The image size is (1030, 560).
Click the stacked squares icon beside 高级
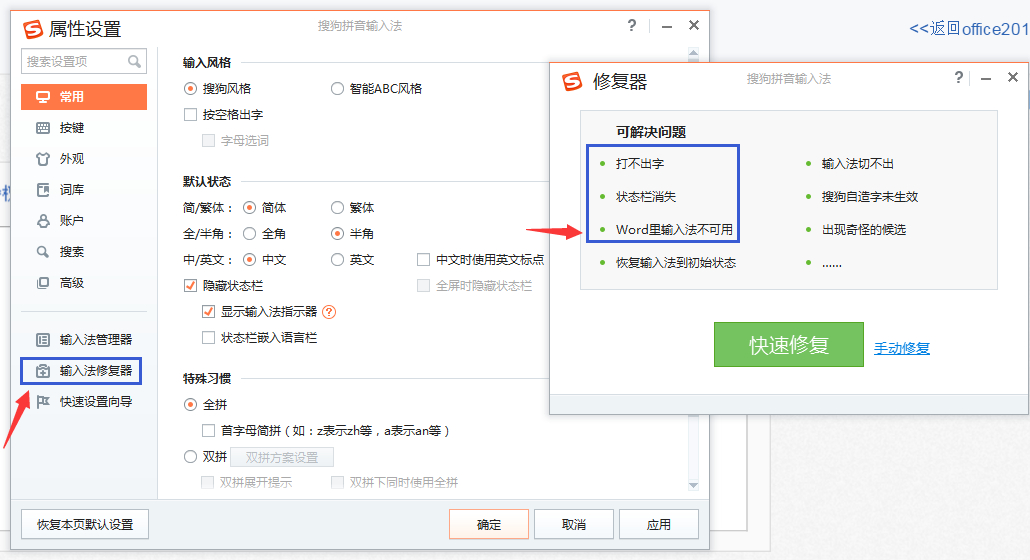43,283
